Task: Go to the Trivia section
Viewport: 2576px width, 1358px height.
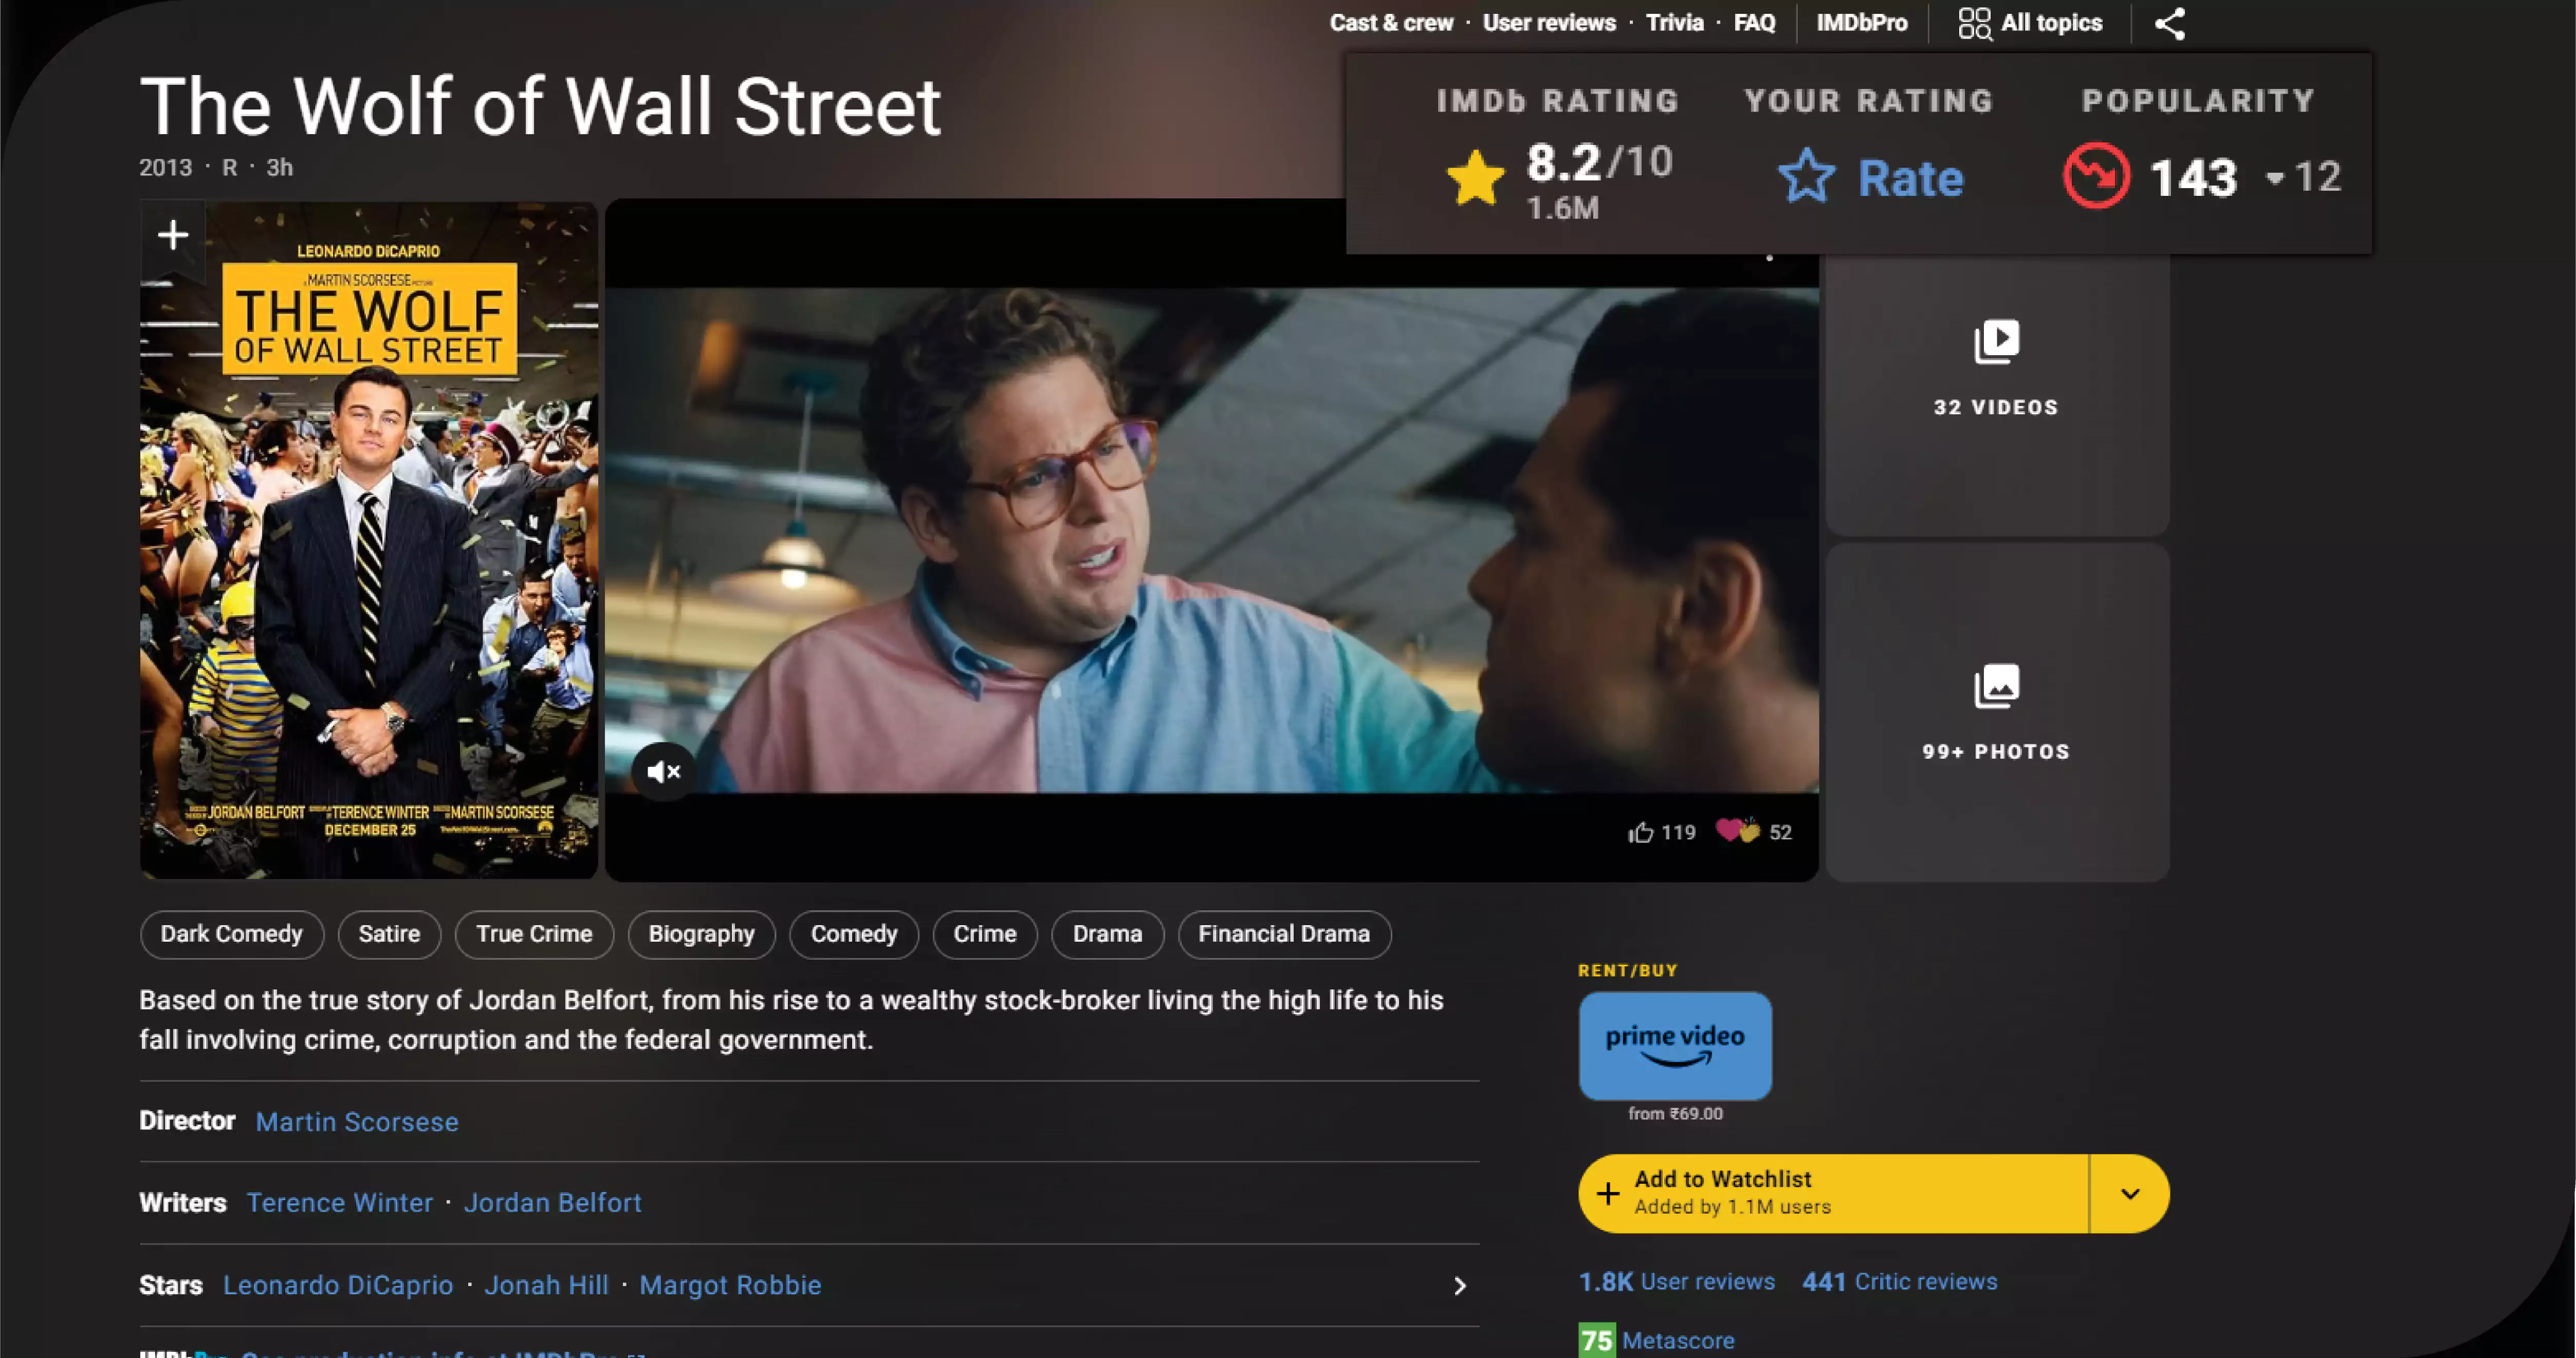Action: pos(1675,23)
